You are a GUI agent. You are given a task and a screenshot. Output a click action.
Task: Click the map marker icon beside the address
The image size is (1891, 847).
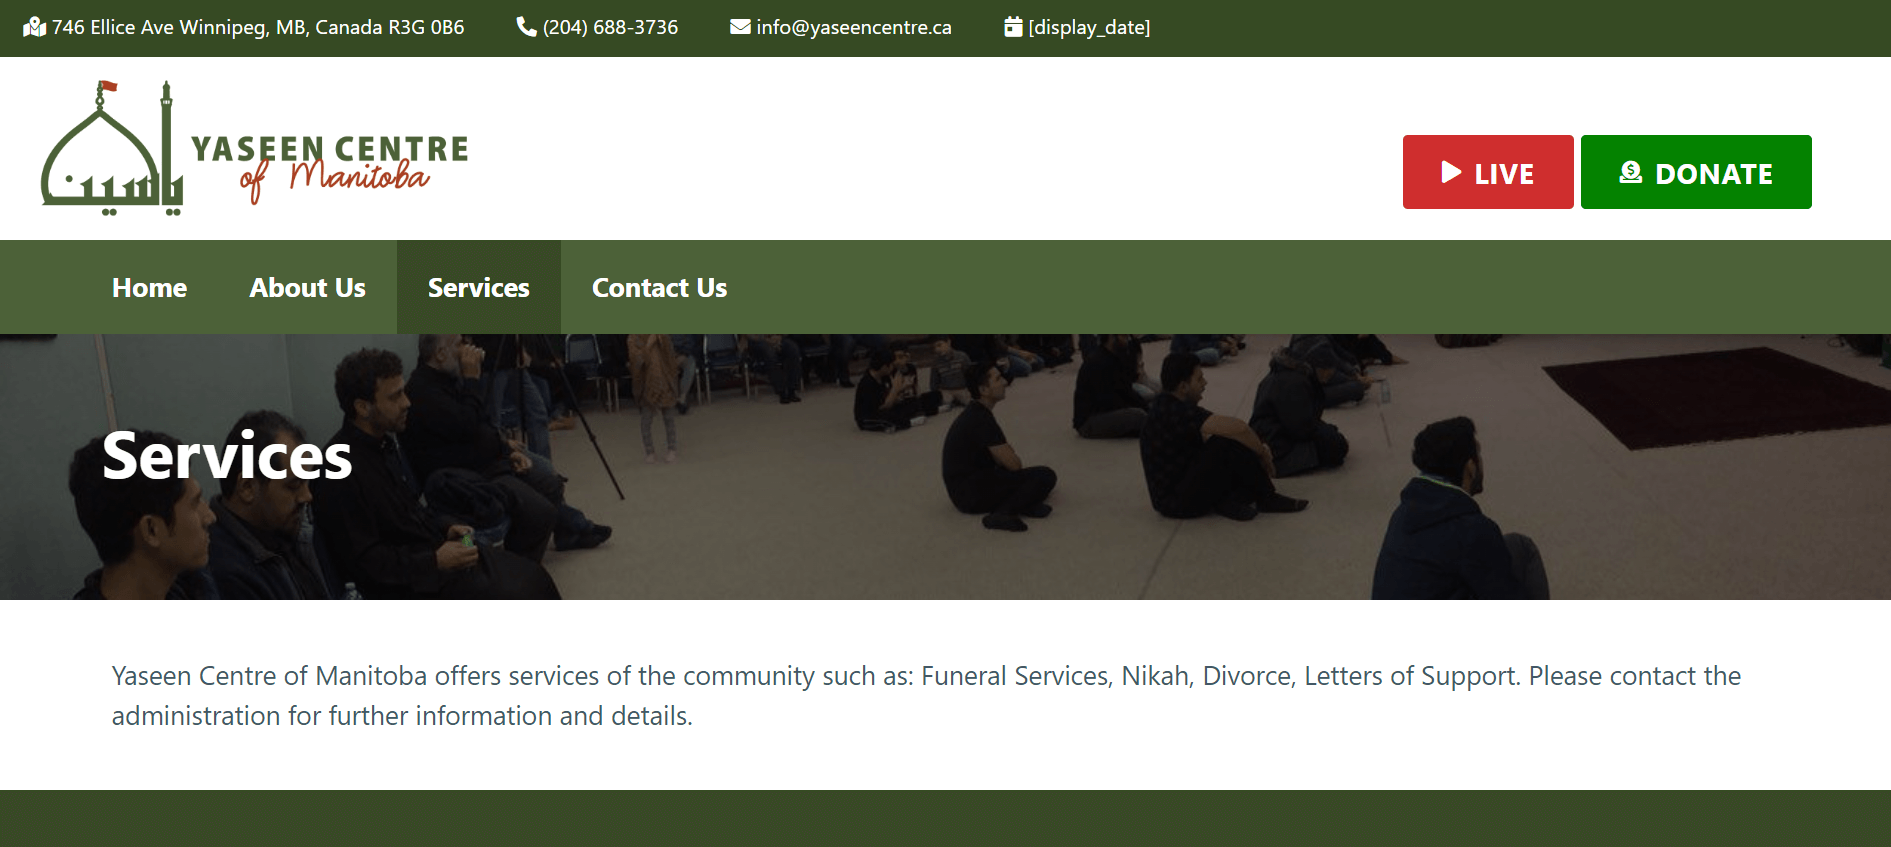pyautogui.click(x=35, y=27)
